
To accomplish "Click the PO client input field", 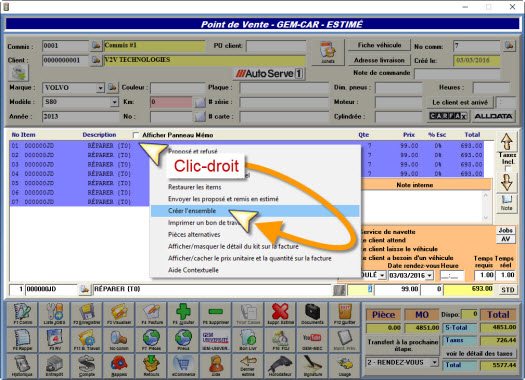I will [276, 46].
